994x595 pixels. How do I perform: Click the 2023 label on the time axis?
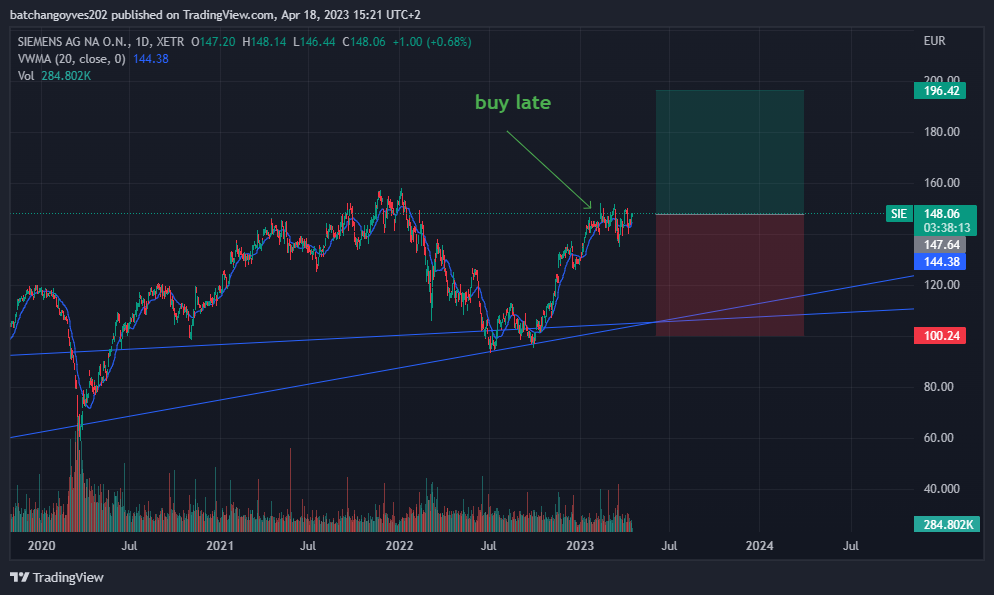(579, 546)
